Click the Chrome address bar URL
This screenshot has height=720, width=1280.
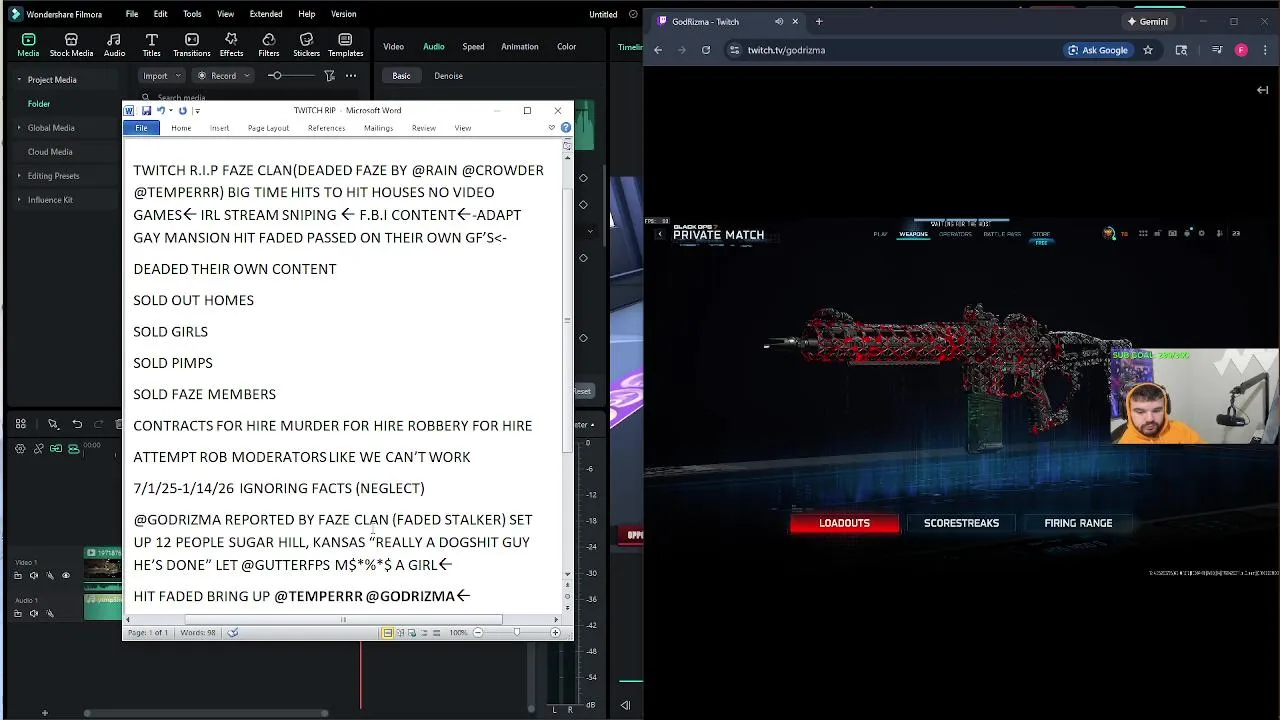pos(786,50)
